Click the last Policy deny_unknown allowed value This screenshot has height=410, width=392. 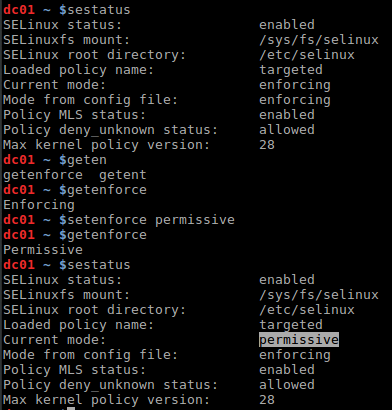click(x=287, y=385)
